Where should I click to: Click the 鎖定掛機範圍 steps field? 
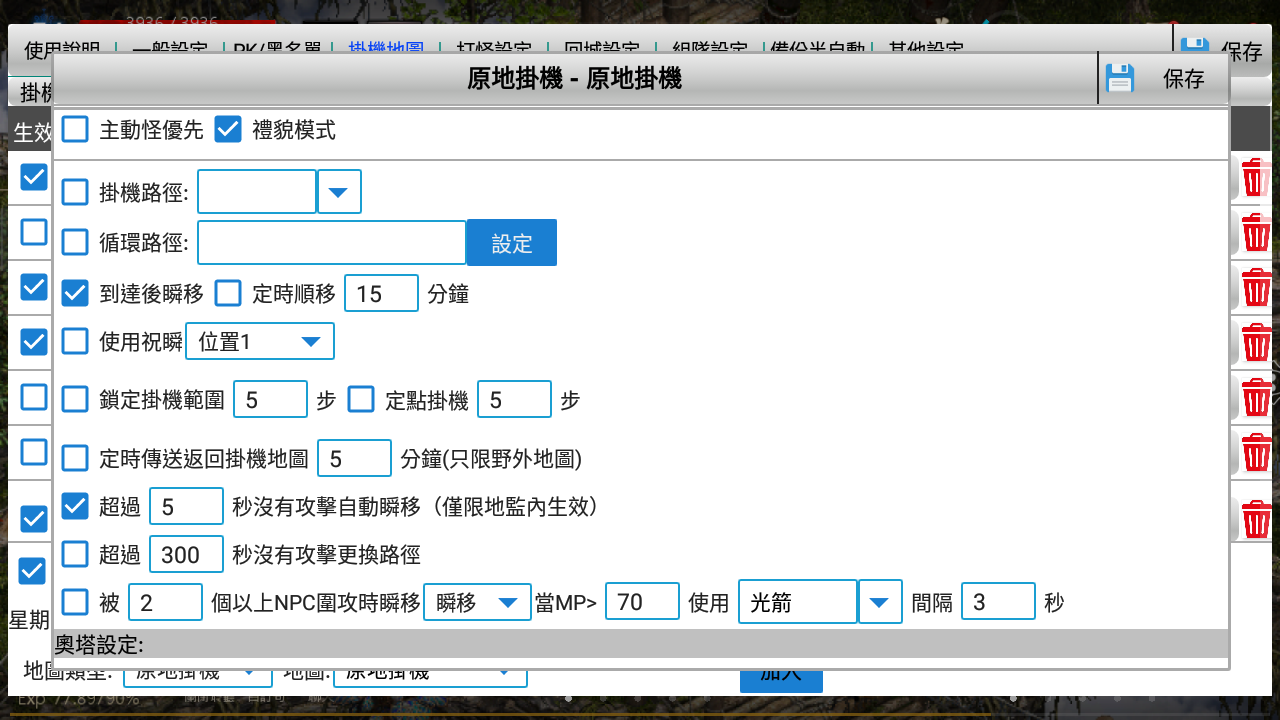pos(270,399)
